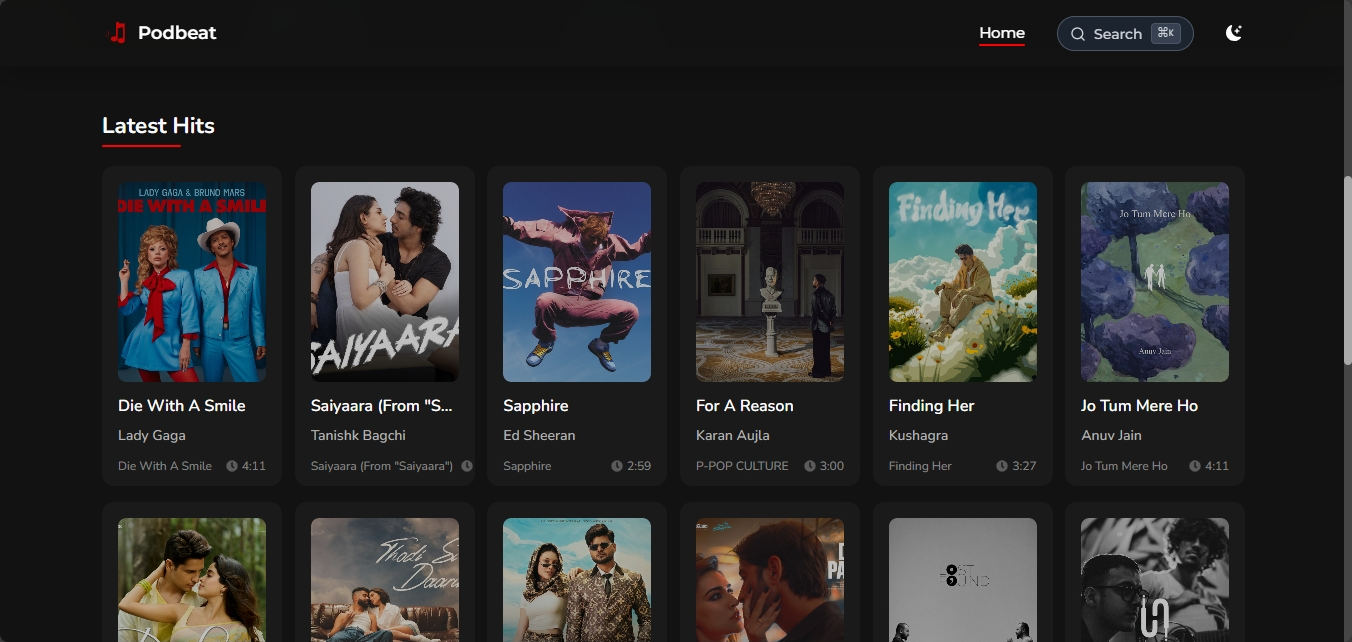Click the clock icon beside 4:11 on Die With A Smile
Viewport: 1352px width, 642px height.
(232, 466)
